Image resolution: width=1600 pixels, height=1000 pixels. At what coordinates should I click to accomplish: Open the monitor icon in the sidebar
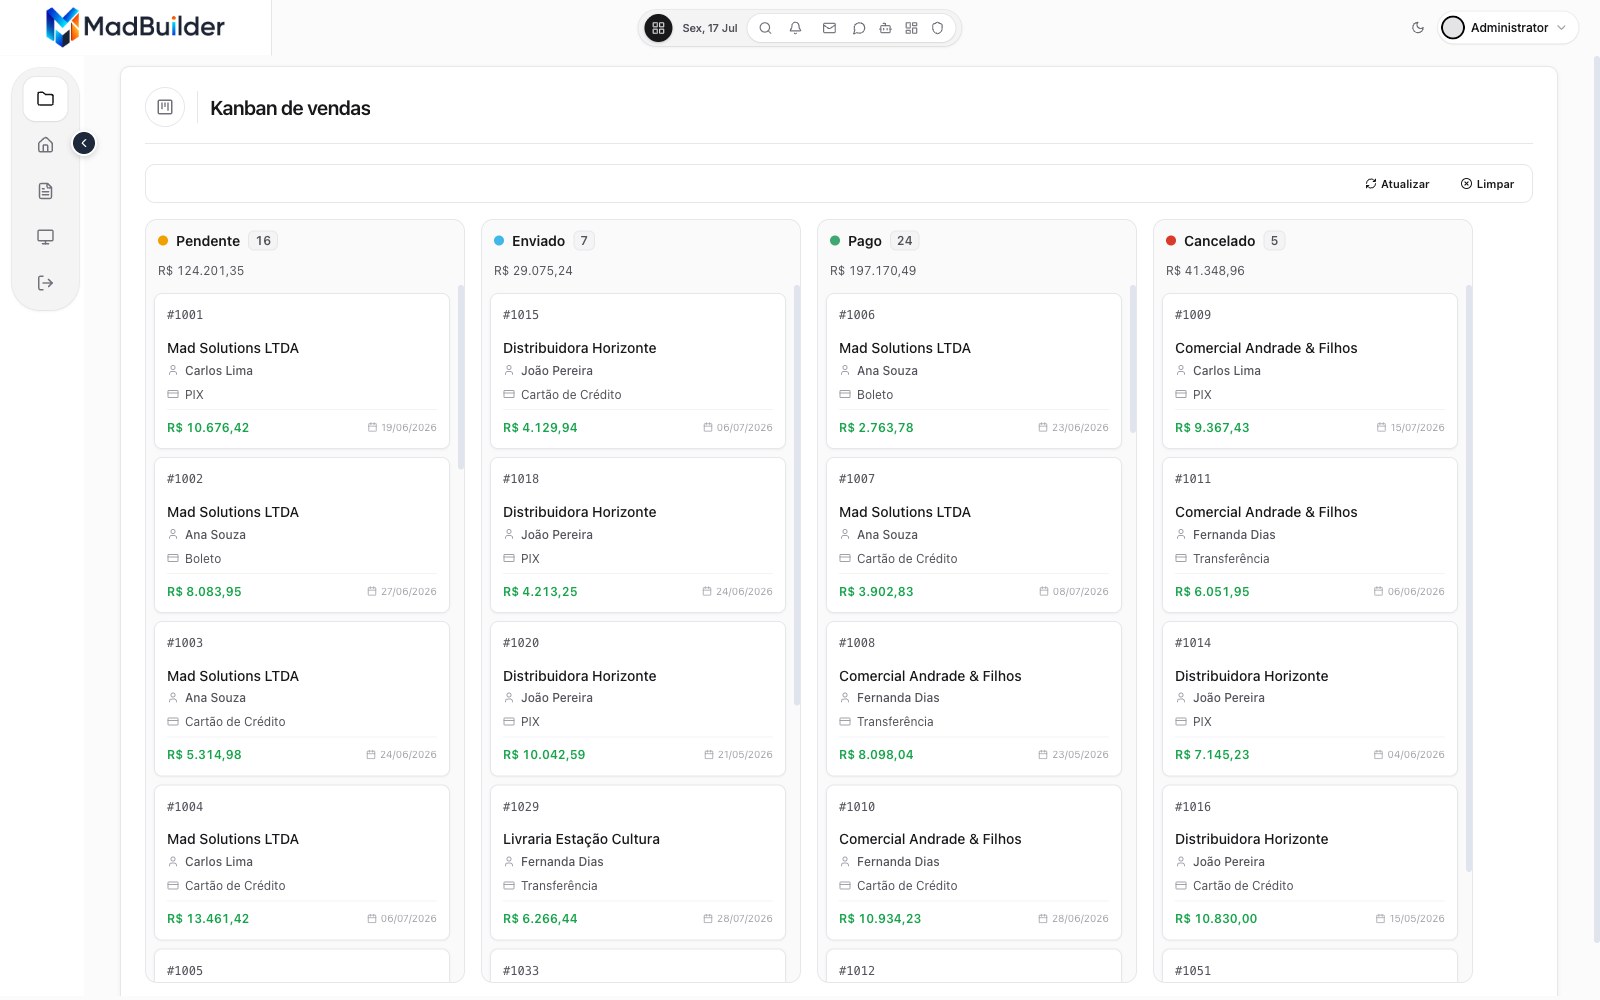point(45,237)
